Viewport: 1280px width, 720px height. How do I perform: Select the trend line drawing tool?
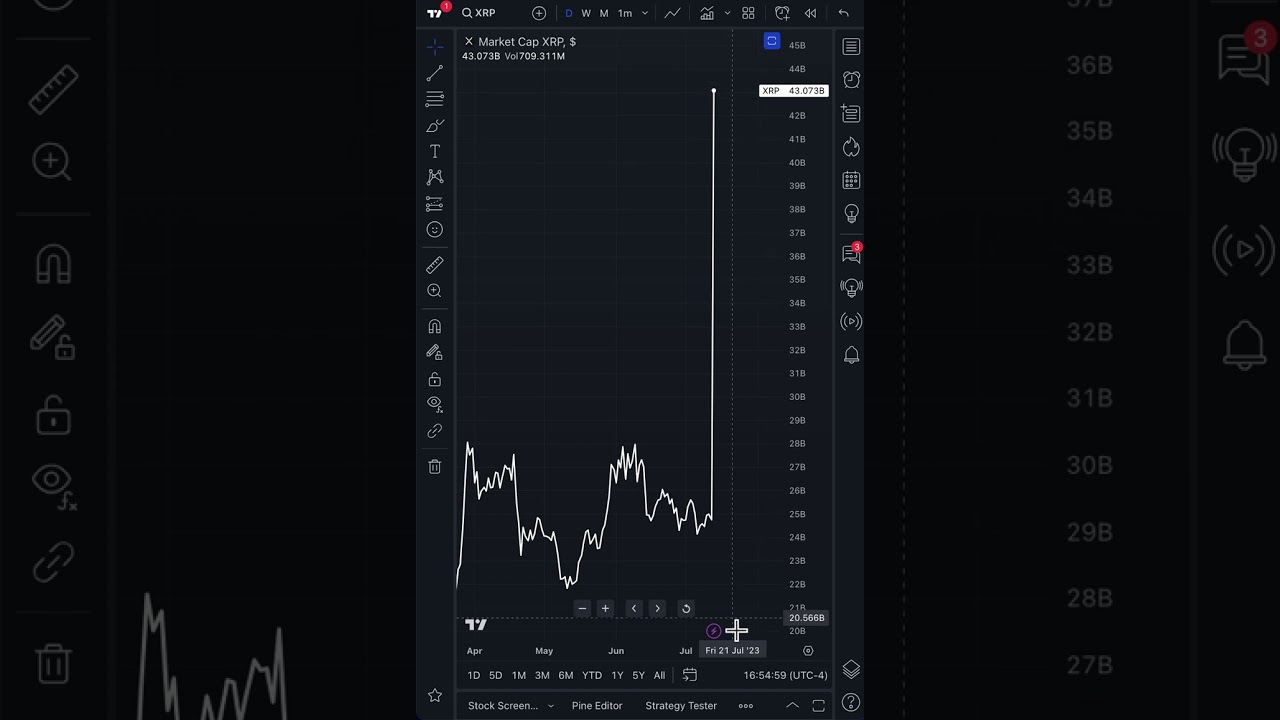435,74
